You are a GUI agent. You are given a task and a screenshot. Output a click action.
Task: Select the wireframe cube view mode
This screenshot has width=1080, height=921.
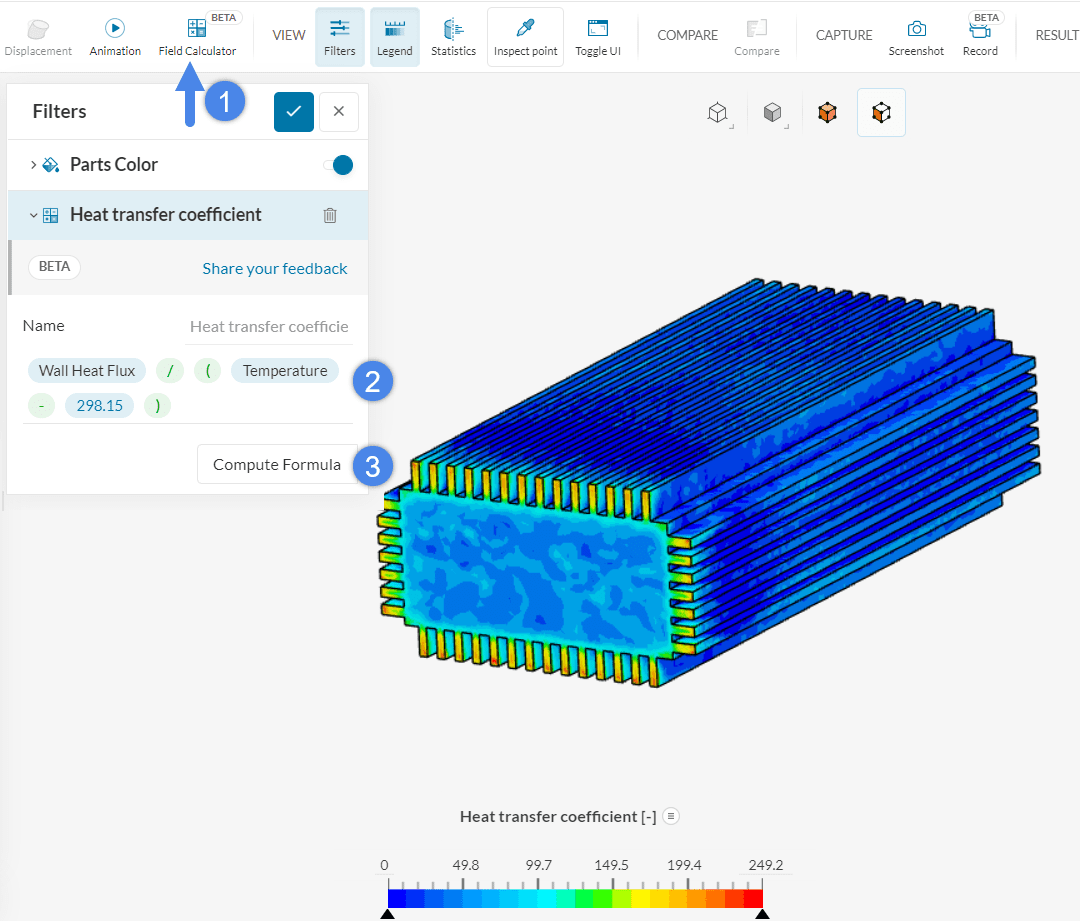point(717,113)
